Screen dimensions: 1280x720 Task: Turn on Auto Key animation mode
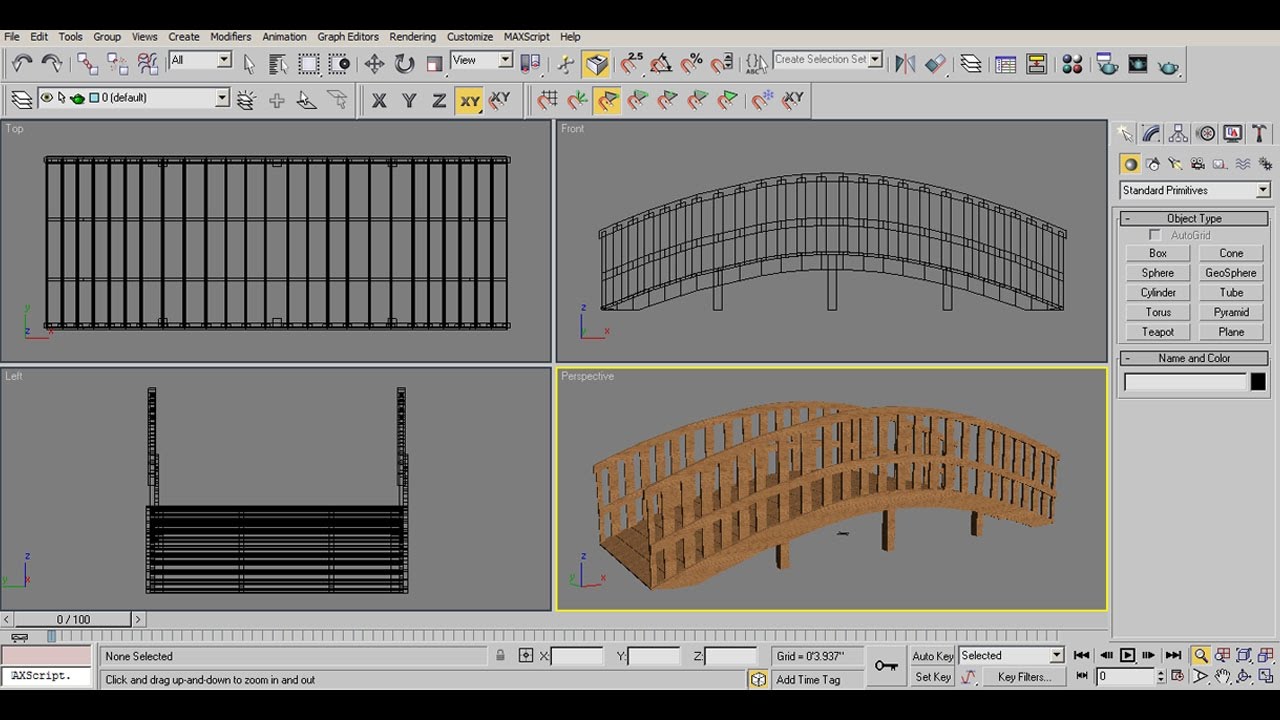click(x=932, y=656)
